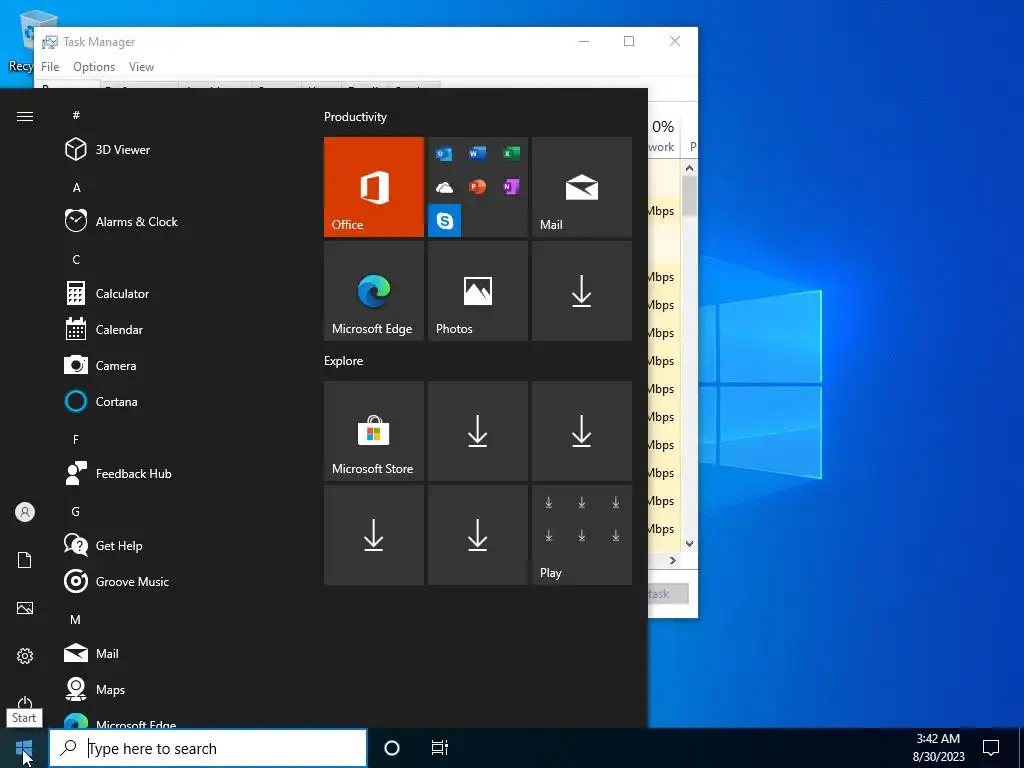Viewport: 1024px width, 768px height.
Task: Click the taskbar search box
Action: [x=208, y=748]
